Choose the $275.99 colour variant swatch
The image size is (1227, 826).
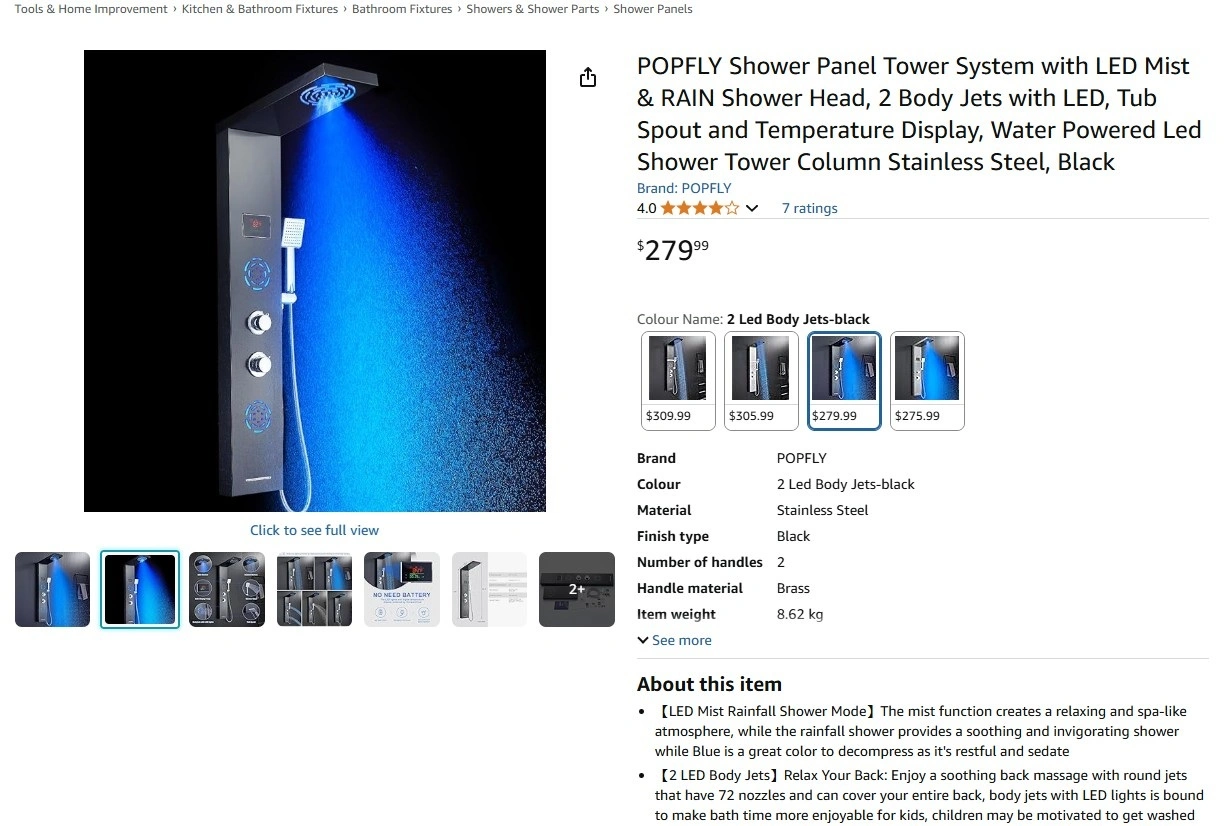pos(927,380)
